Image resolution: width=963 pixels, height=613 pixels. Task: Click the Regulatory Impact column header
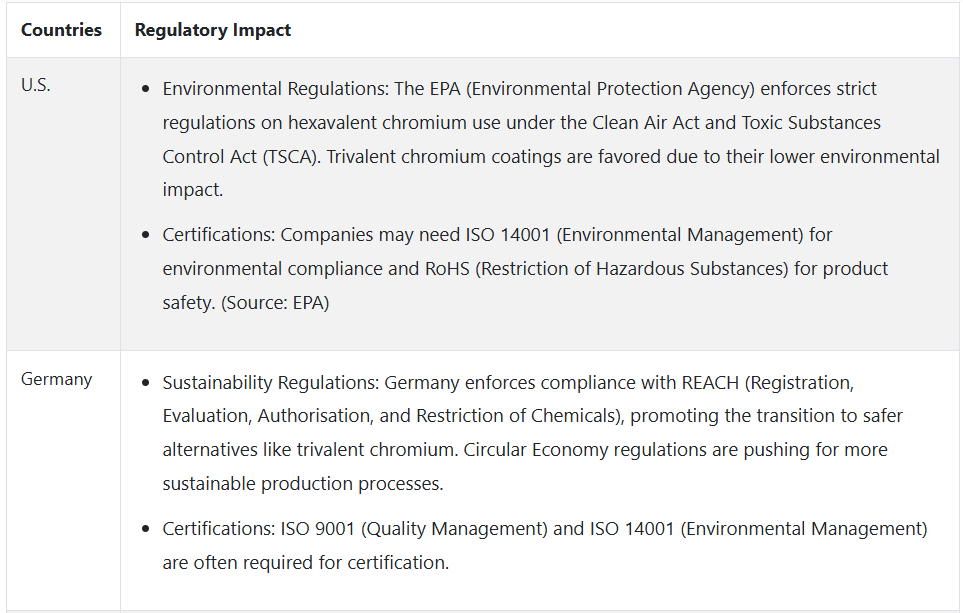[213, 30]
